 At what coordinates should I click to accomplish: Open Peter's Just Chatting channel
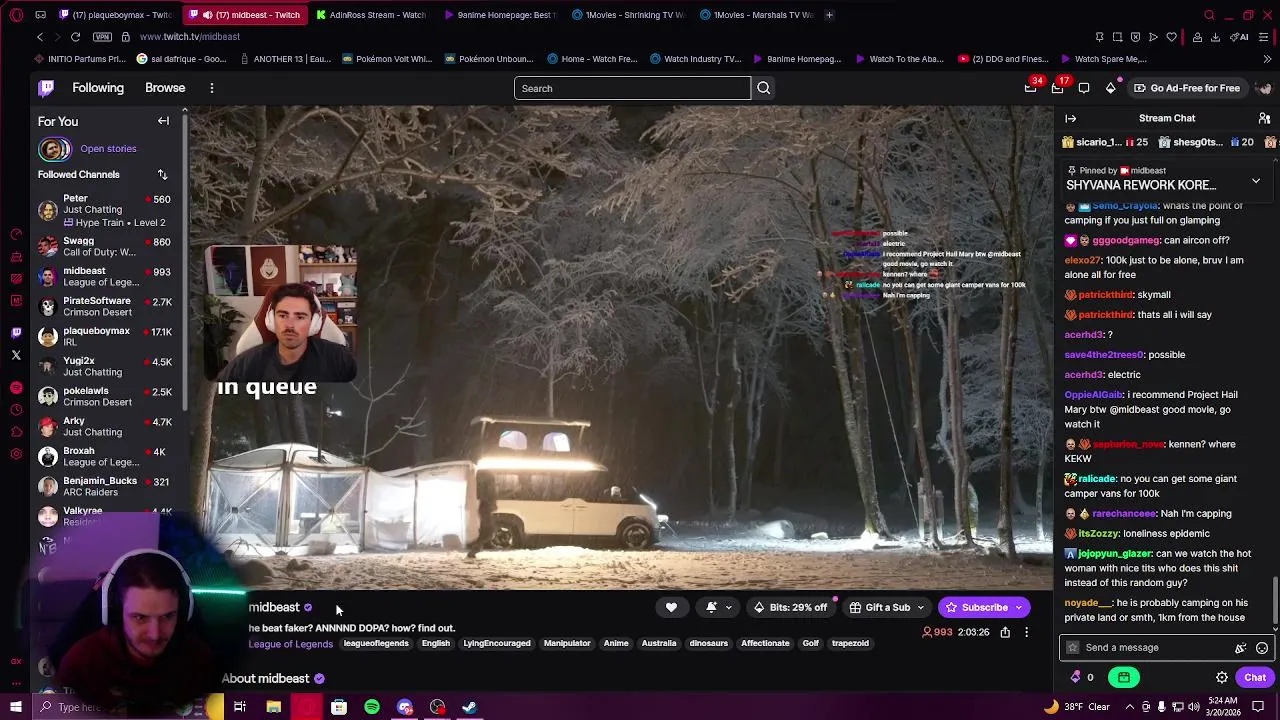[105, 211]
